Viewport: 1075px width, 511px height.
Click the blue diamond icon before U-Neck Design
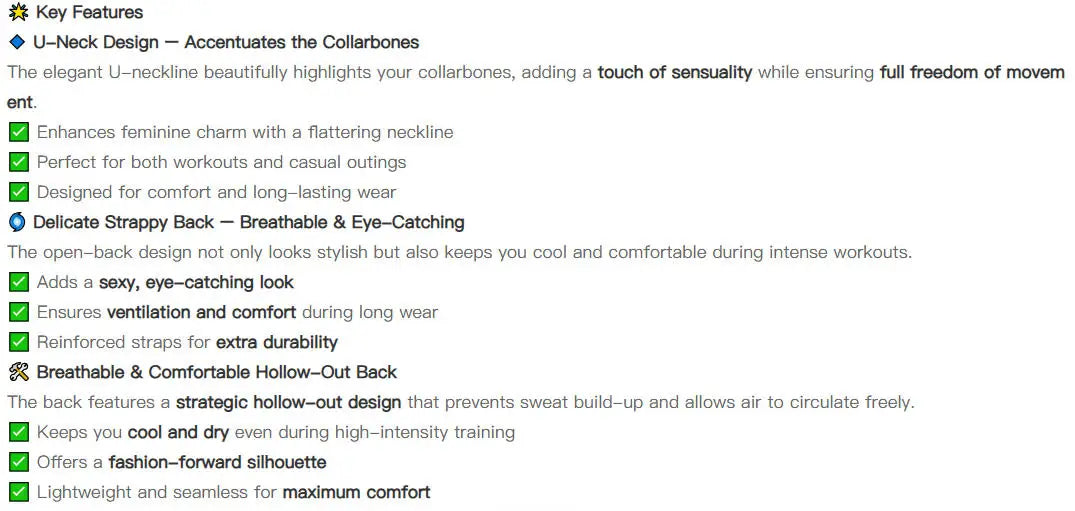[x=17, y=43]
